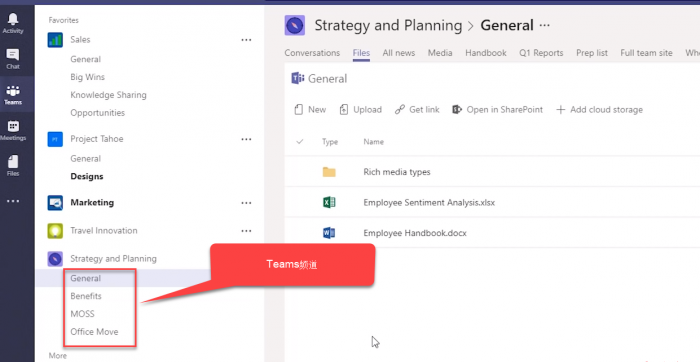Open more options for Sales team
Viewport: 700px width, 362px height.
coord(246,40)
